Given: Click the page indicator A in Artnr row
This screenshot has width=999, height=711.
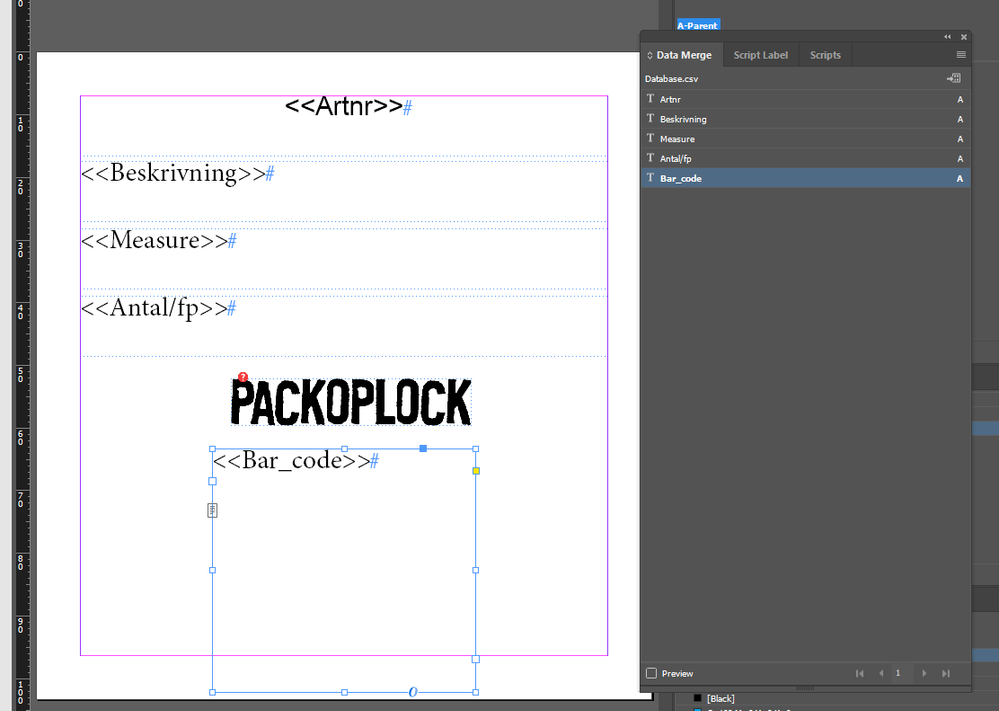Looking at the screenshot, I should pyautogui.click(x=960, y=99).
